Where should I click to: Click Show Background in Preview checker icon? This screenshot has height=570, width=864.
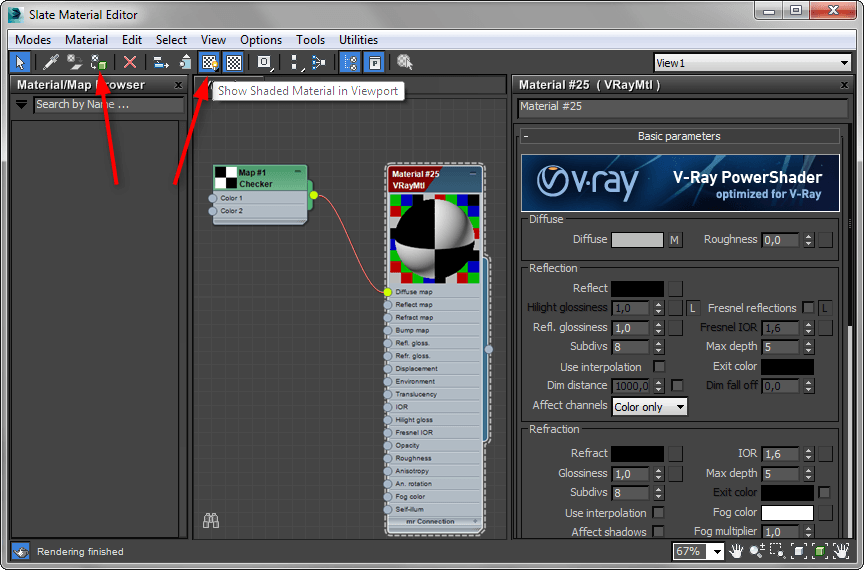pos(233,62)
